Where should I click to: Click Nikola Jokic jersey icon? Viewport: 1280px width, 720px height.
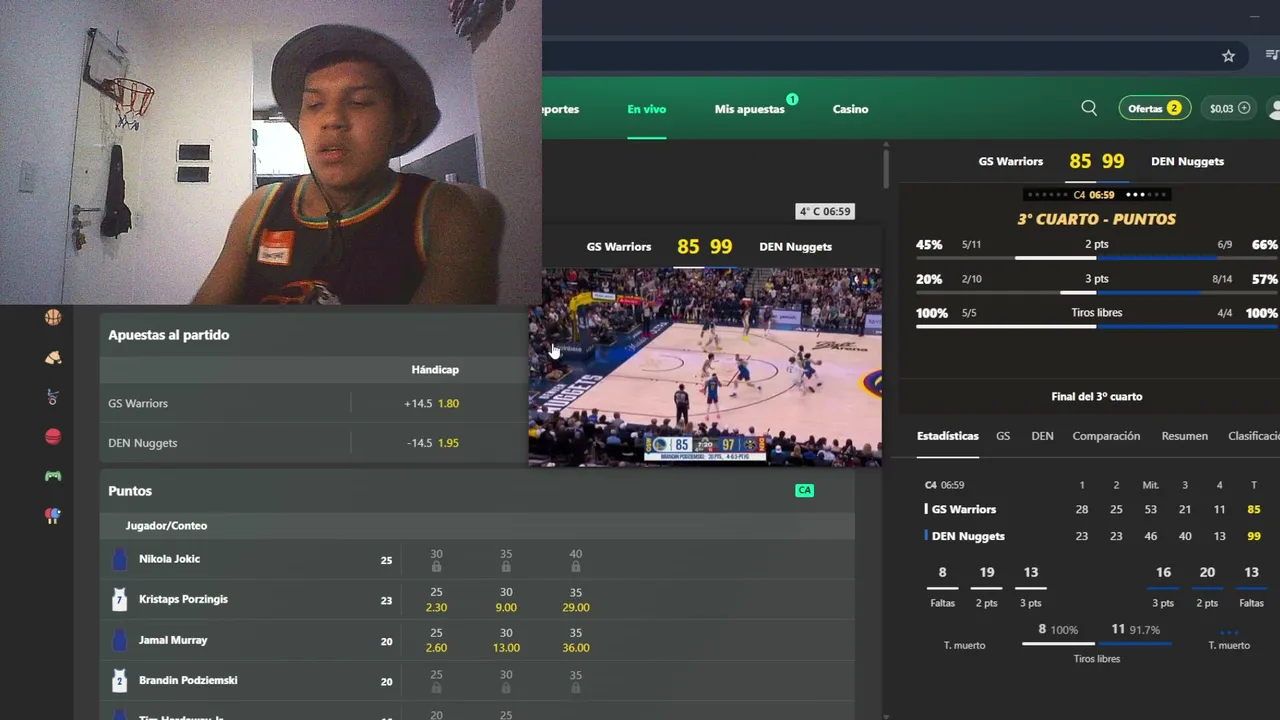pos(120,559)
